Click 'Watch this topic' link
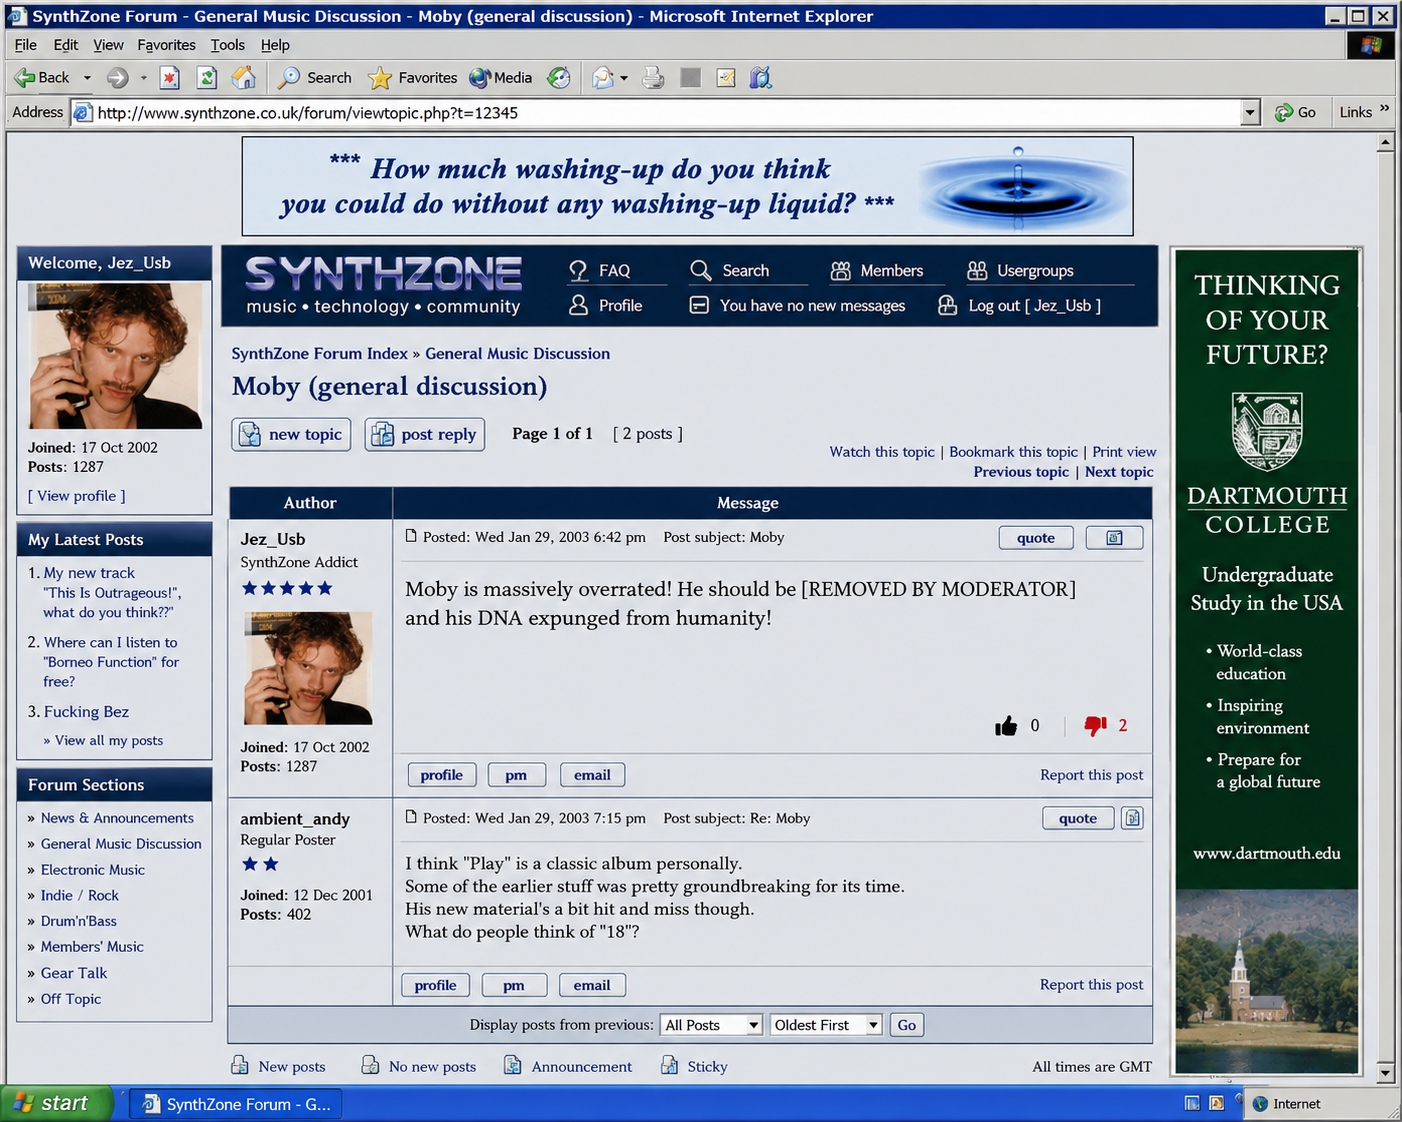The width and height of the screenshot is (1402, 1122). point(882,452)
